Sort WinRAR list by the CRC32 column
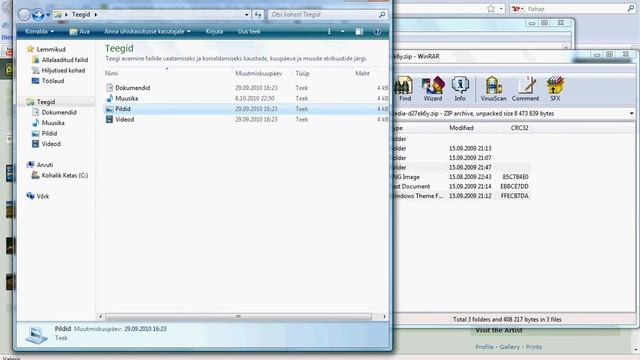Image resolution: width=640 pixels, height=360 pixels. tap(520, 128)
